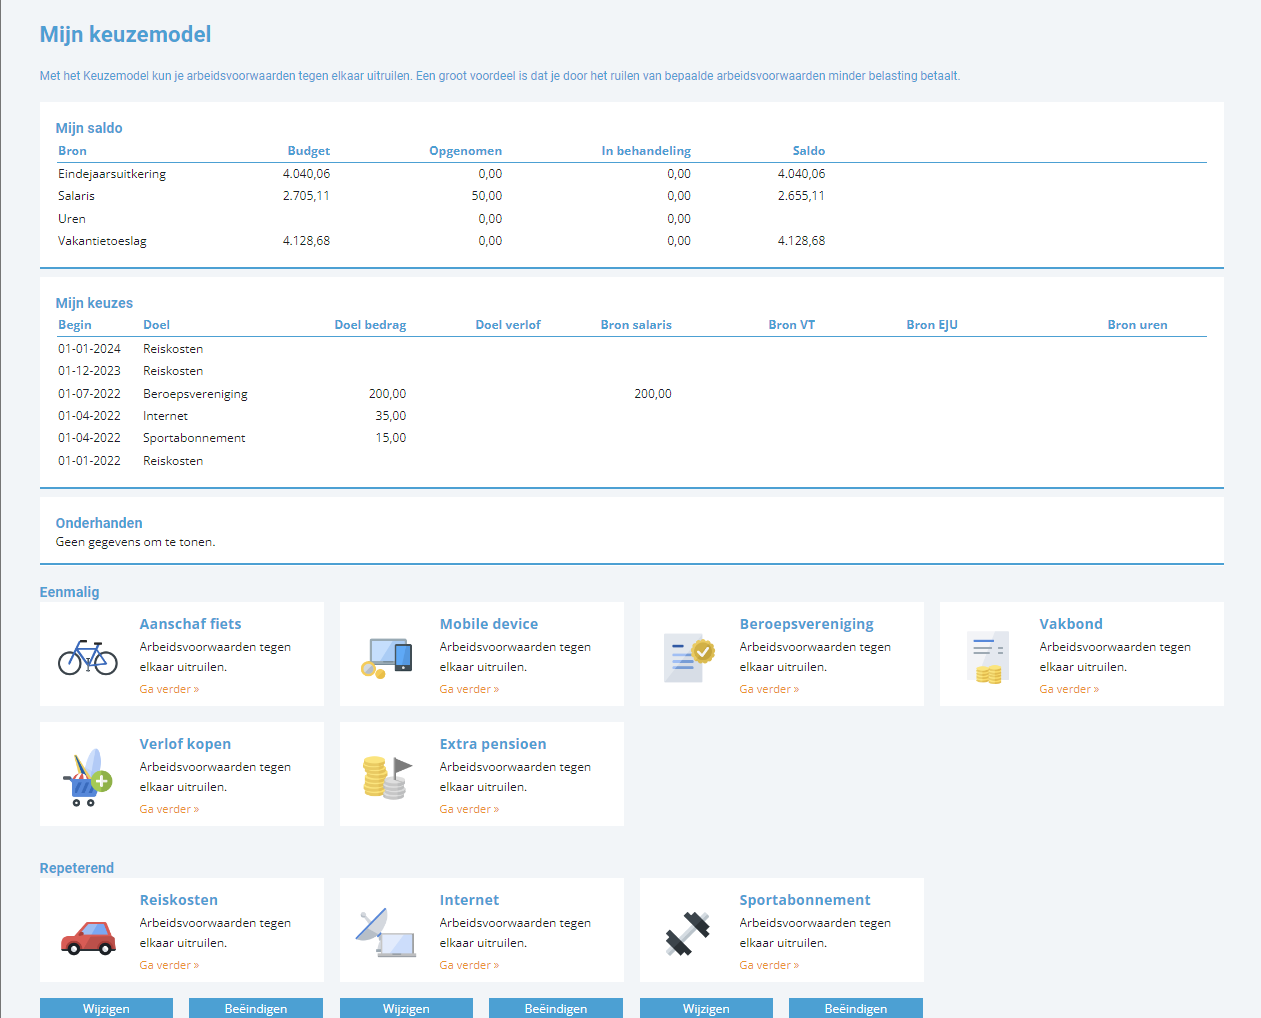Click the Doel bedrag column header
The width and height of the screenshot is (1261, 1018).
point(370,325)
